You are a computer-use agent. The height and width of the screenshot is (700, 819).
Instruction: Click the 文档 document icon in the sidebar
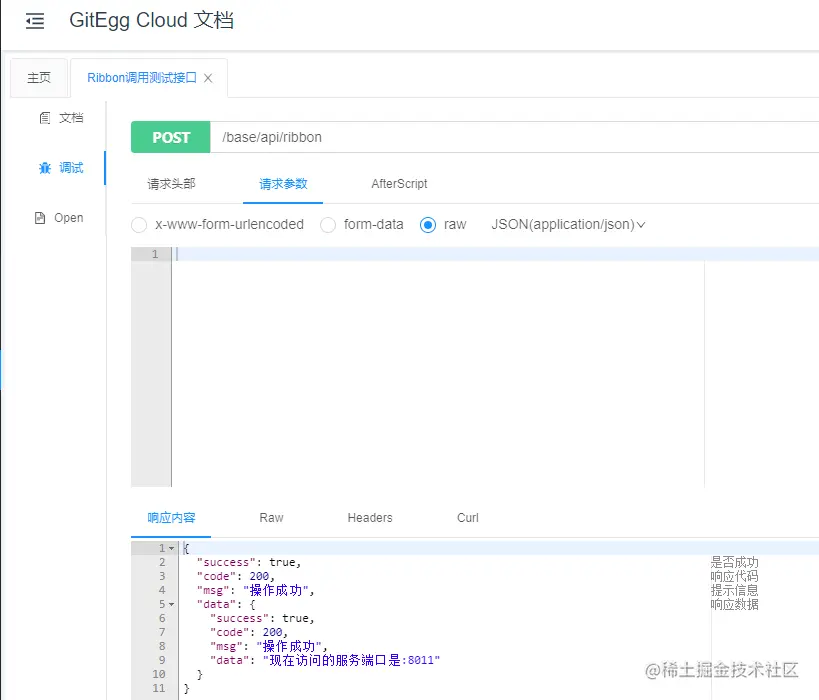[45, 118]
